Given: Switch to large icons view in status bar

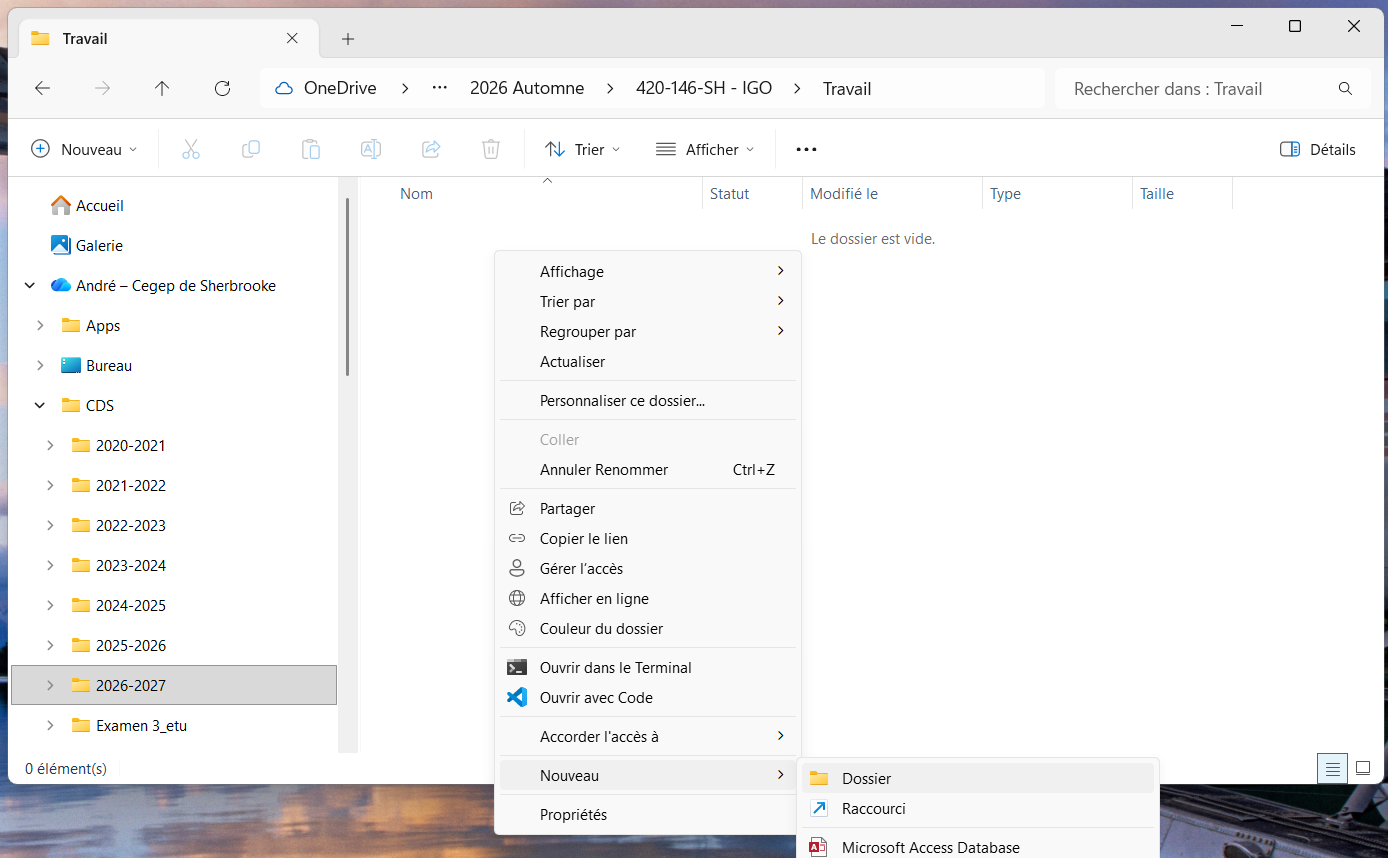Looking at the screenshot, I should point(1362,769).
